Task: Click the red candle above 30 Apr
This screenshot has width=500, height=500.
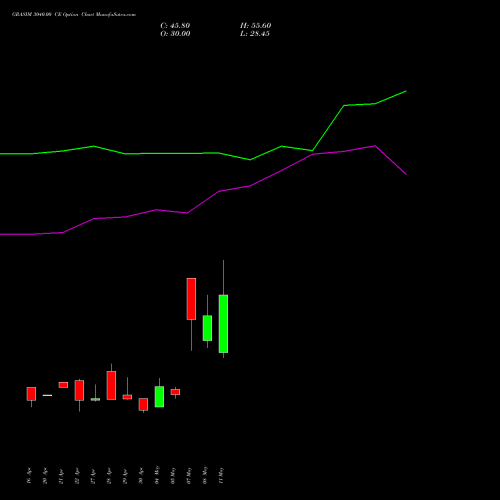Action: click(143, 404)
